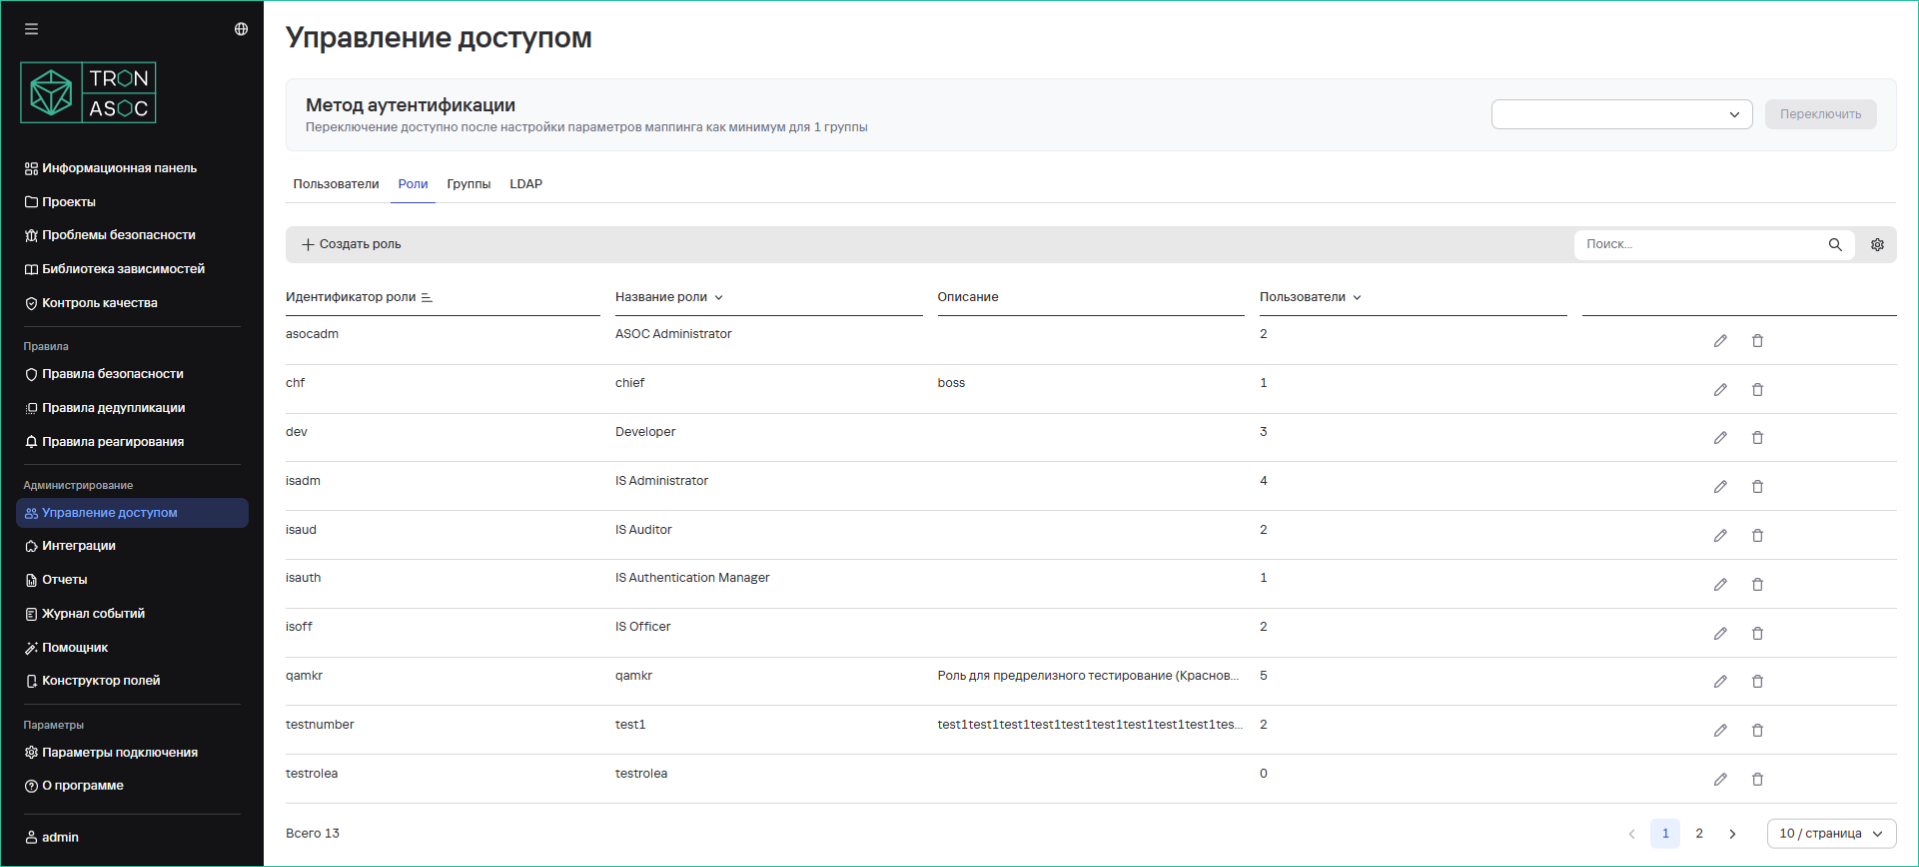
Task: Go to page 2 of roles
Action: coord(1699,834)
